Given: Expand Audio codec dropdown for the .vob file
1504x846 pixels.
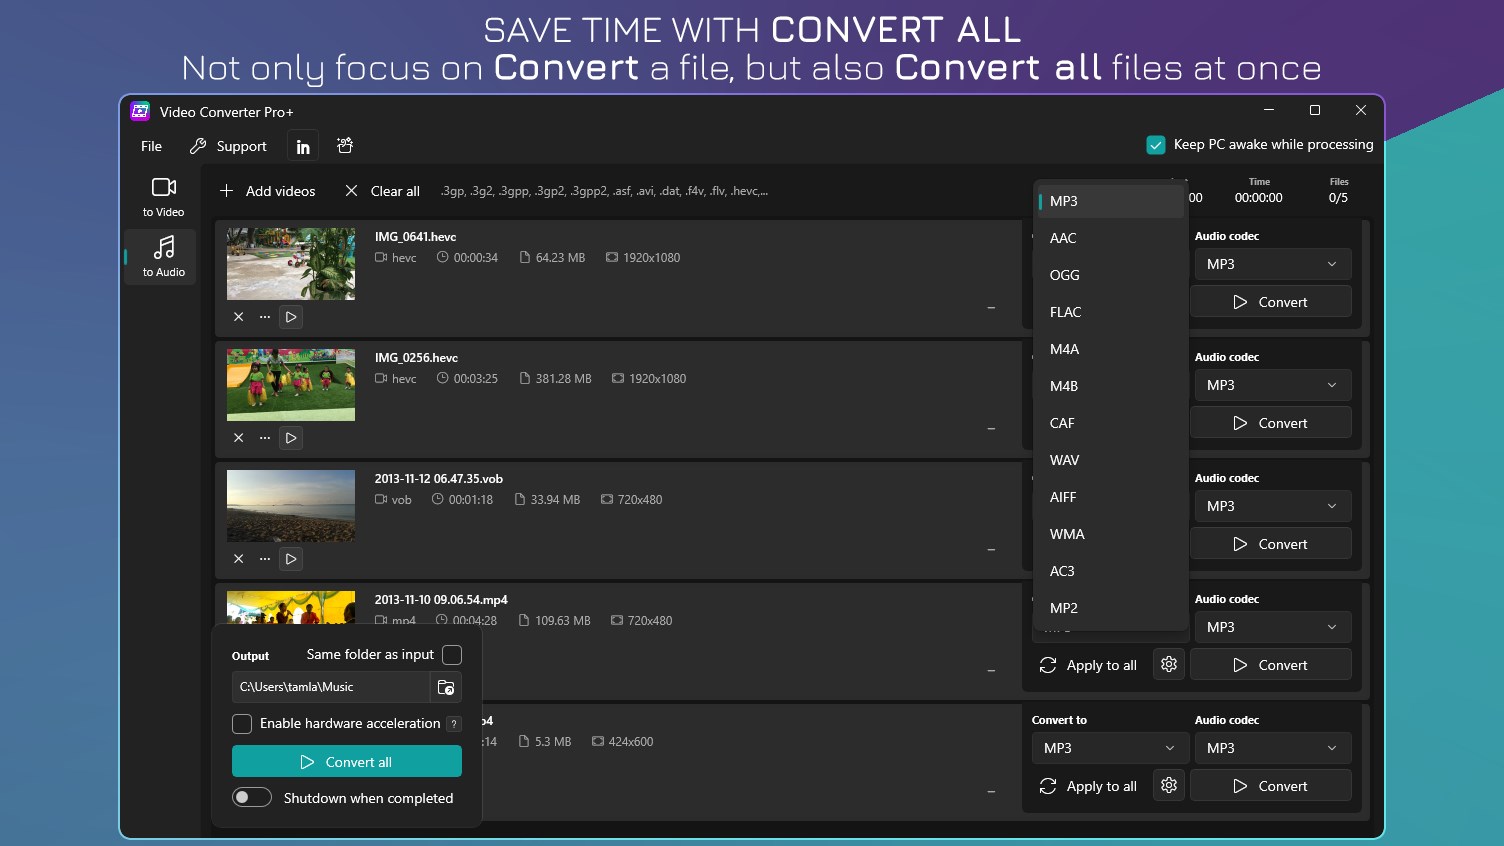Looking at the screenshot, I should click(1271, 506).
